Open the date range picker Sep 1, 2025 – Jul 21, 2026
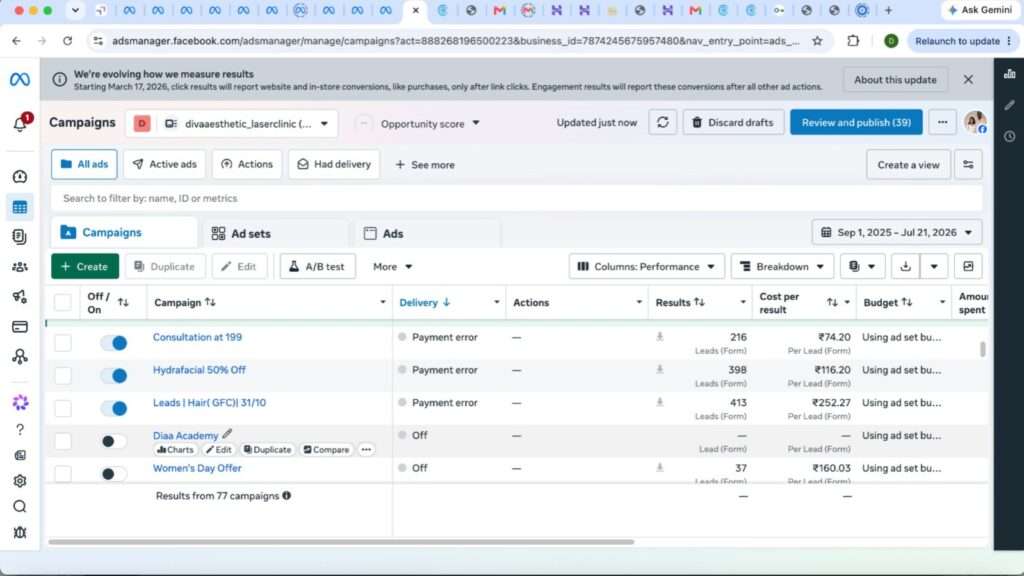The height and width of the screenshot is (576, 1024). pos(897,232)
